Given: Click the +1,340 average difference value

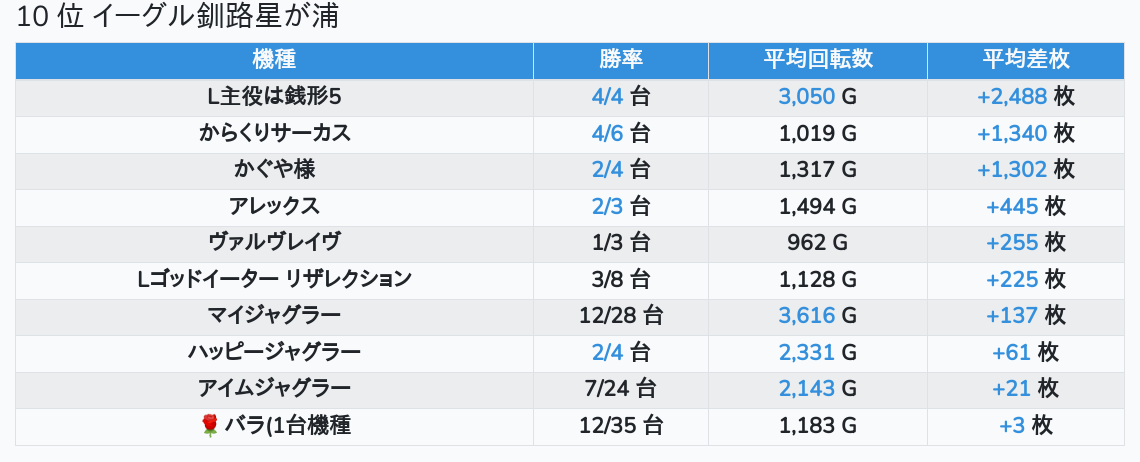Looking at the screenshot, I should 1012,133.
